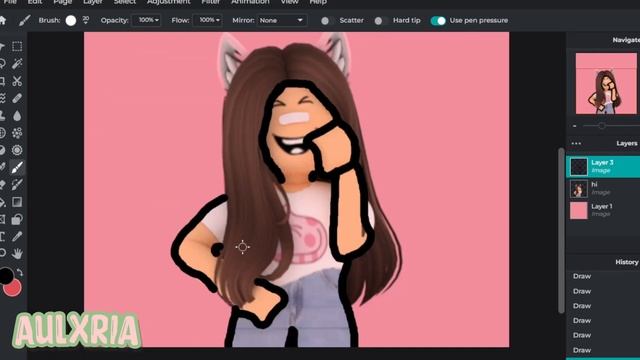Click the Layer 3 thumbnail

[x=579, y=167]
